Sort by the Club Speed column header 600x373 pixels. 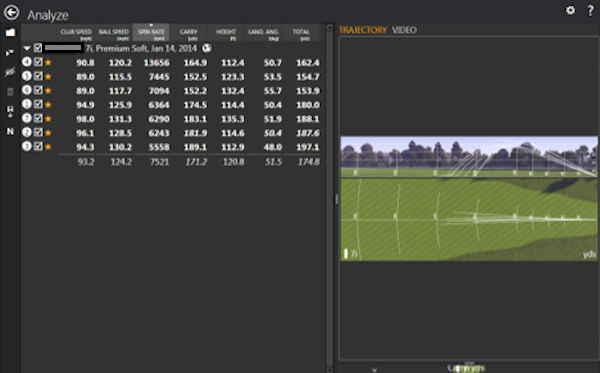pyautogui.click(x=76, y=34)
